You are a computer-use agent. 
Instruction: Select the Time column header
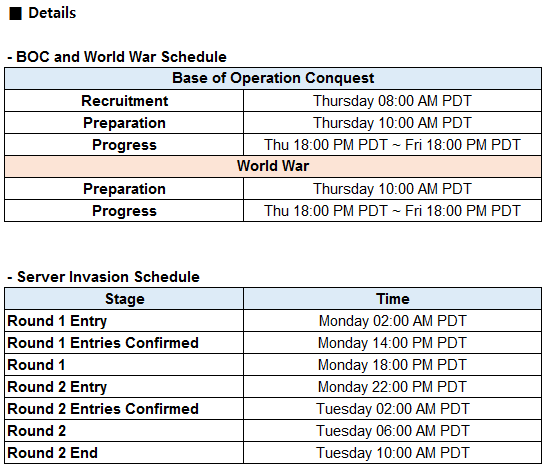(392, 299)
